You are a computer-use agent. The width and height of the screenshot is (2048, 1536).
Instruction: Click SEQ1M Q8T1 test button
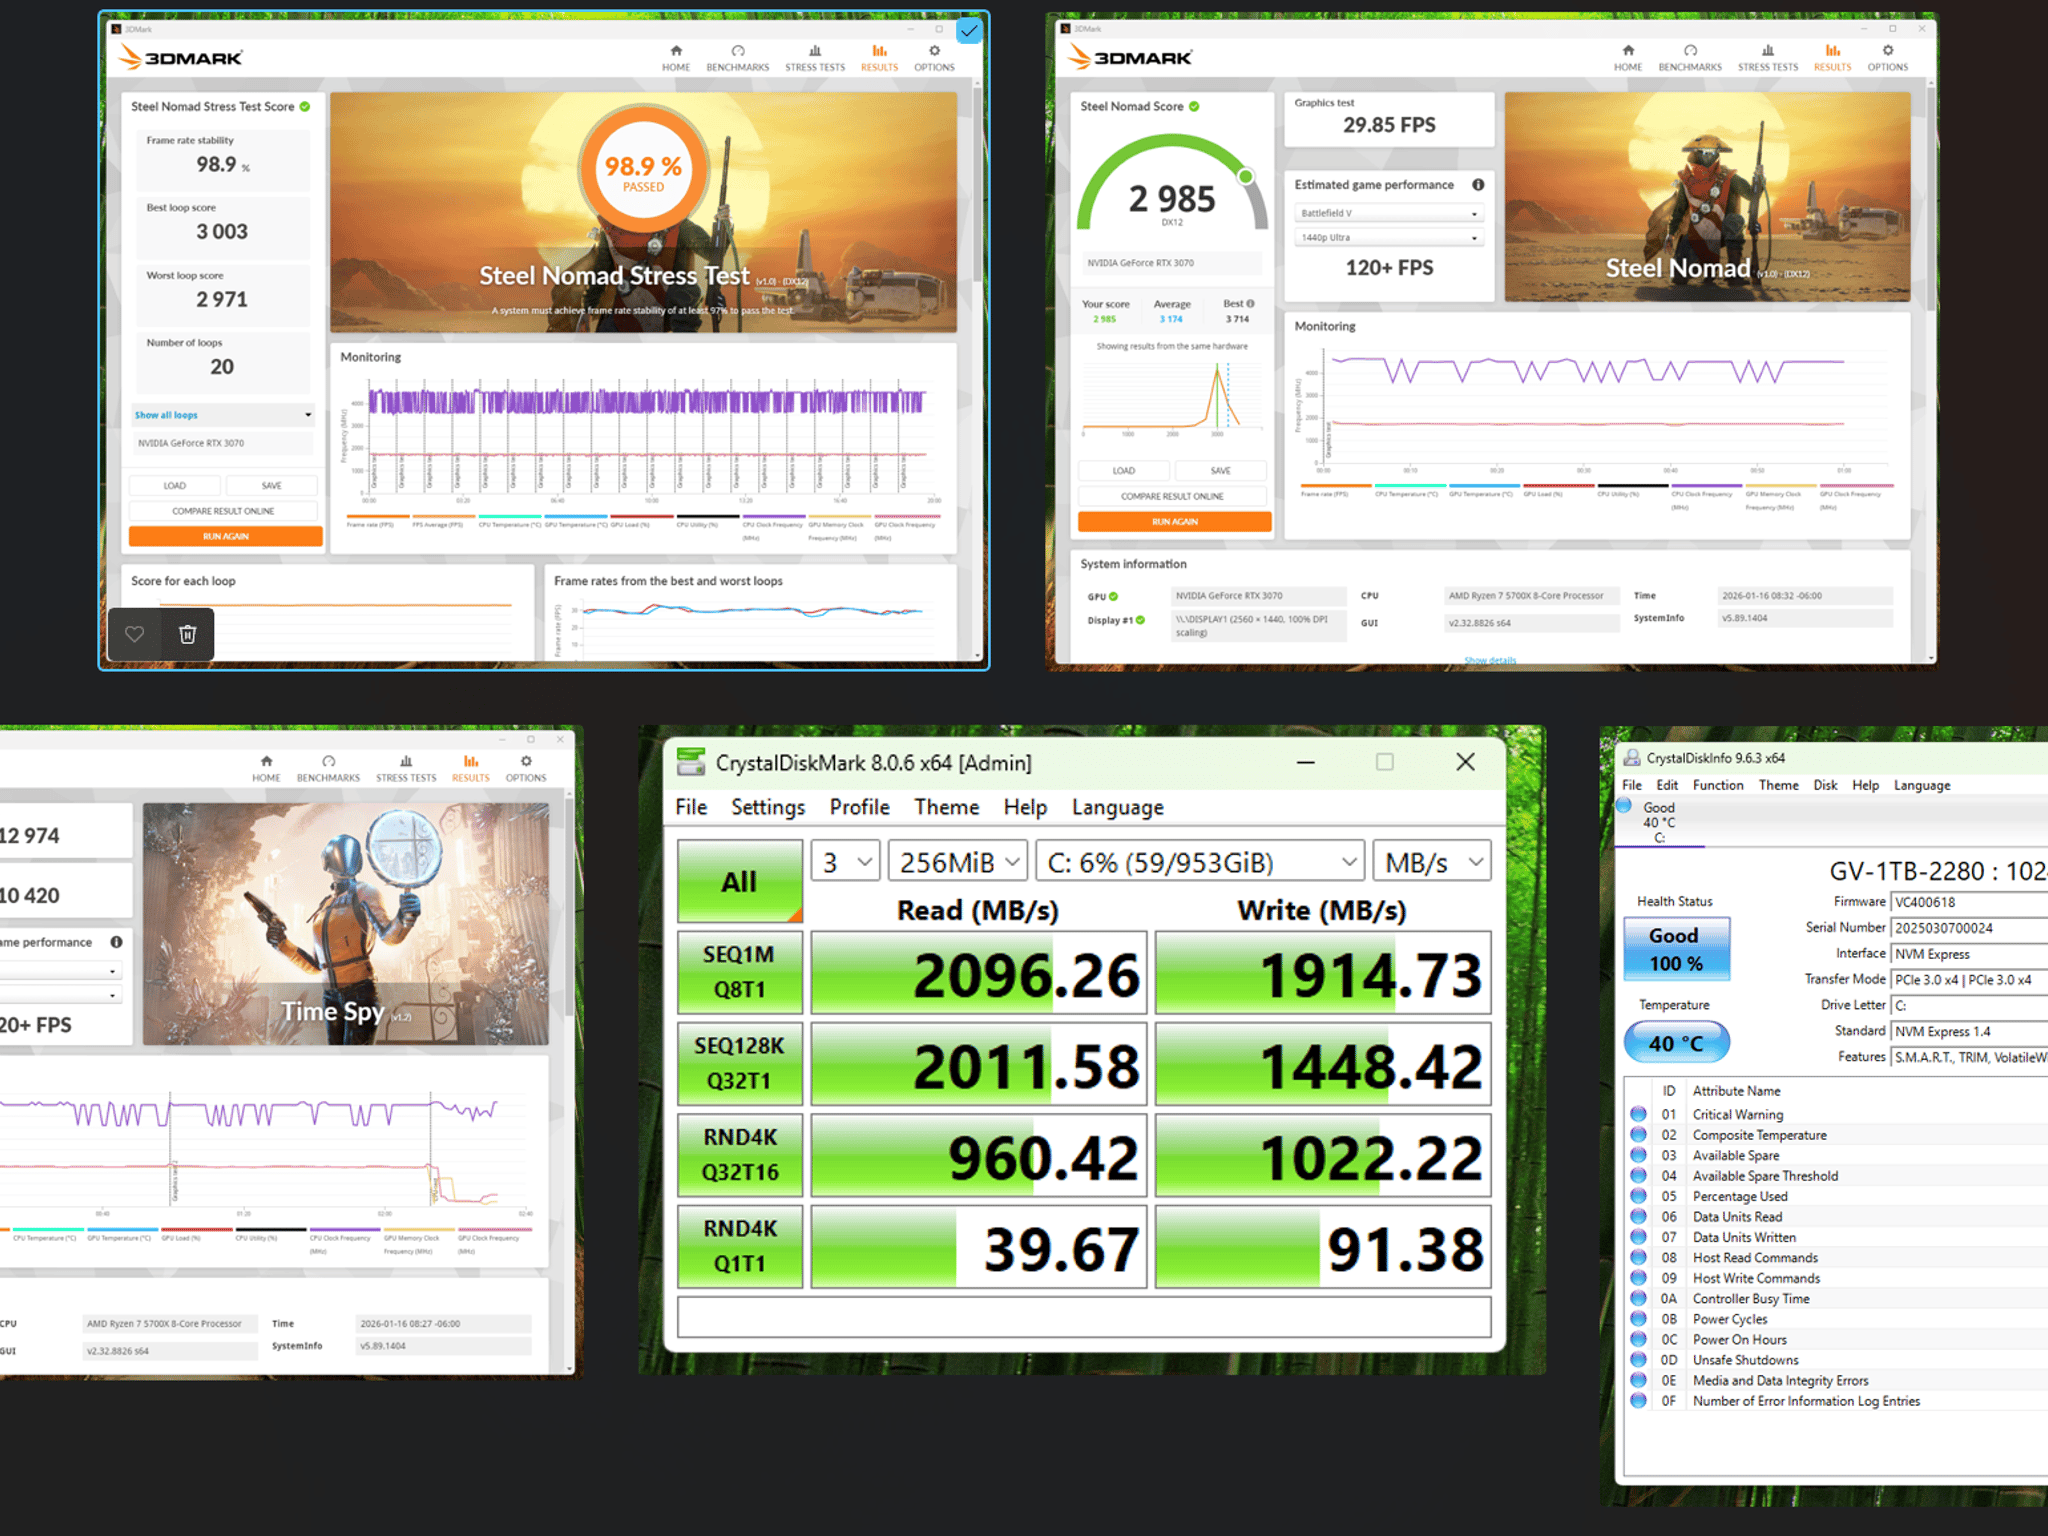[x=740, y=972]
